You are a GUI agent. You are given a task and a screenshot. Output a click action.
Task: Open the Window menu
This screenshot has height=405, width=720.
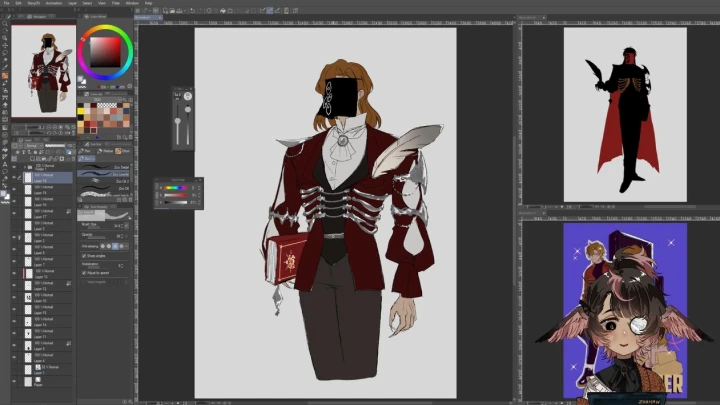[x=132, y=3]
